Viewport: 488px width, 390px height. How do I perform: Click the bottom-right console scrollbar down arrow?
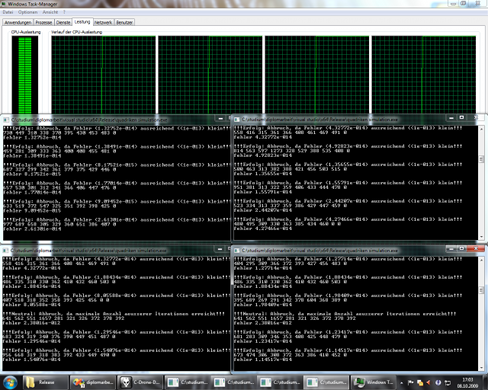[x=481, y=367]
